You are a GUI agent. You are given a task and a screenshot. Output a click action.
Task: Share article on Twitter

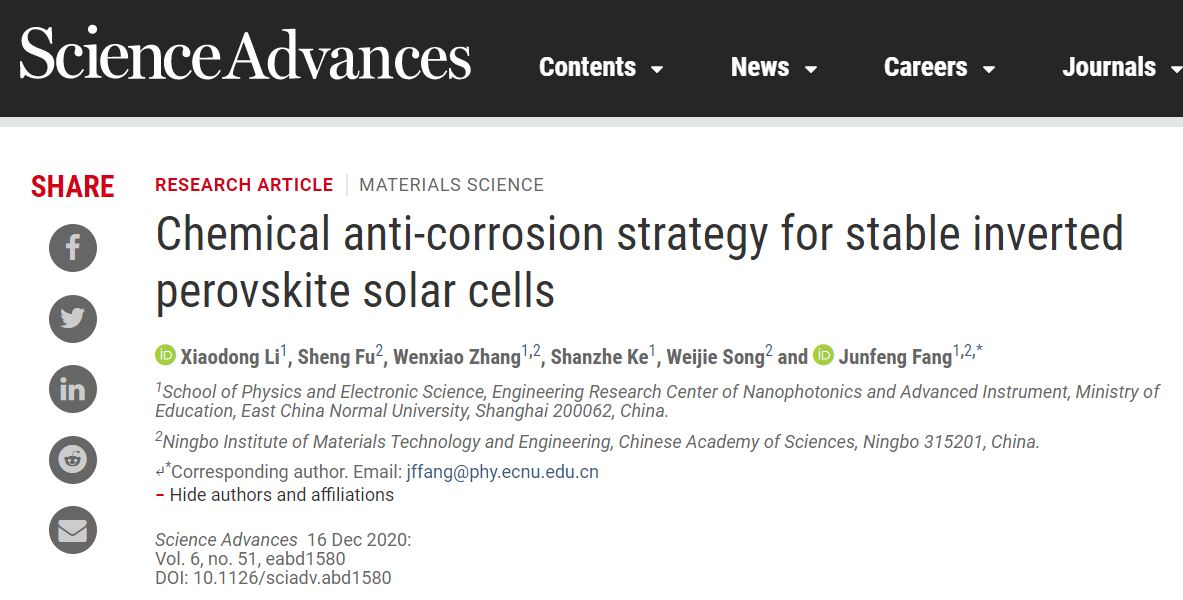tap(73, 319)
